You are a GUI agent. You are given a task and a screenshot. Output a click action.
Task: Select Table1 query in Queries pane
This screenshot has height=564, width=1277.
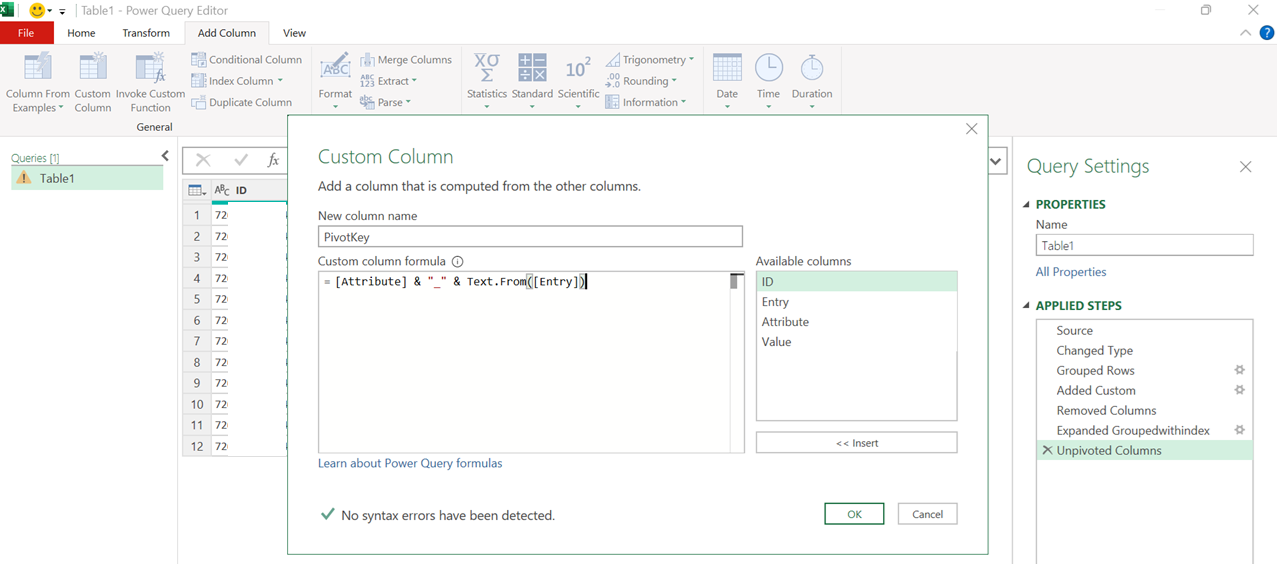click(87, 178)
